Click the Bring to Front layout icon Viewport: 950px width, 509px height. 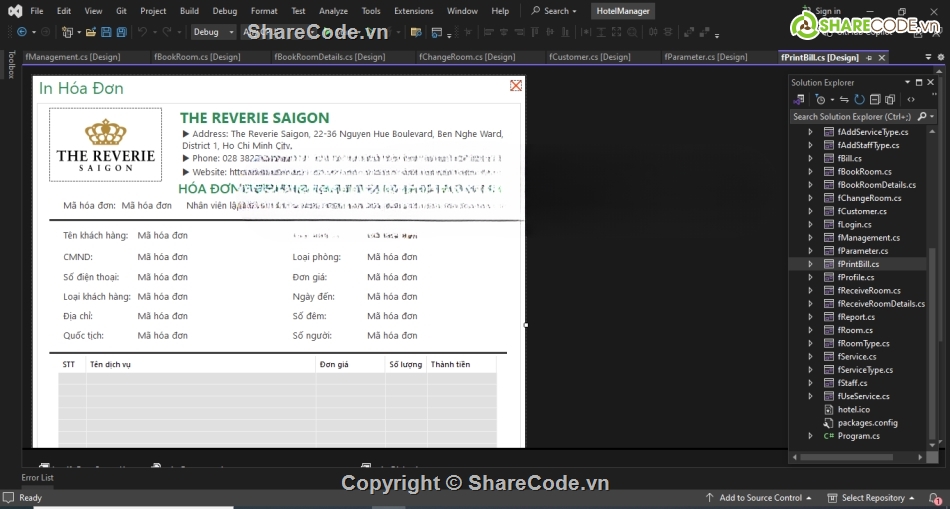(x=689, y=32)
